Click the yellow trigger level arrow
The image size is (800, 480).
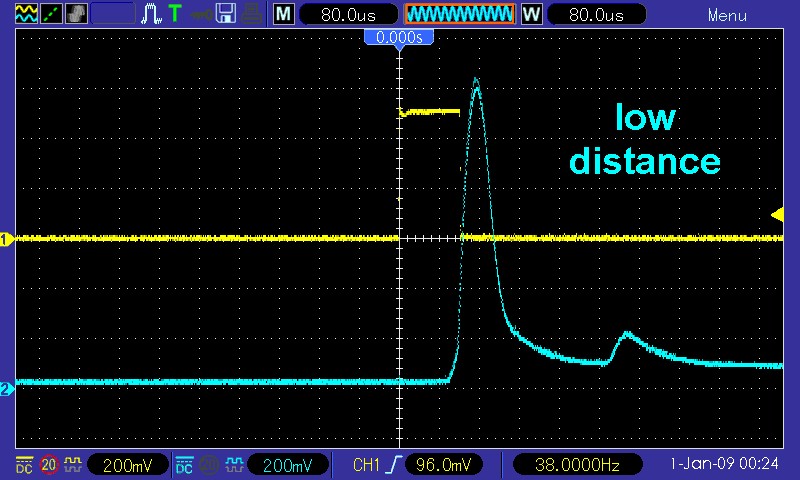tap(778, 215)
